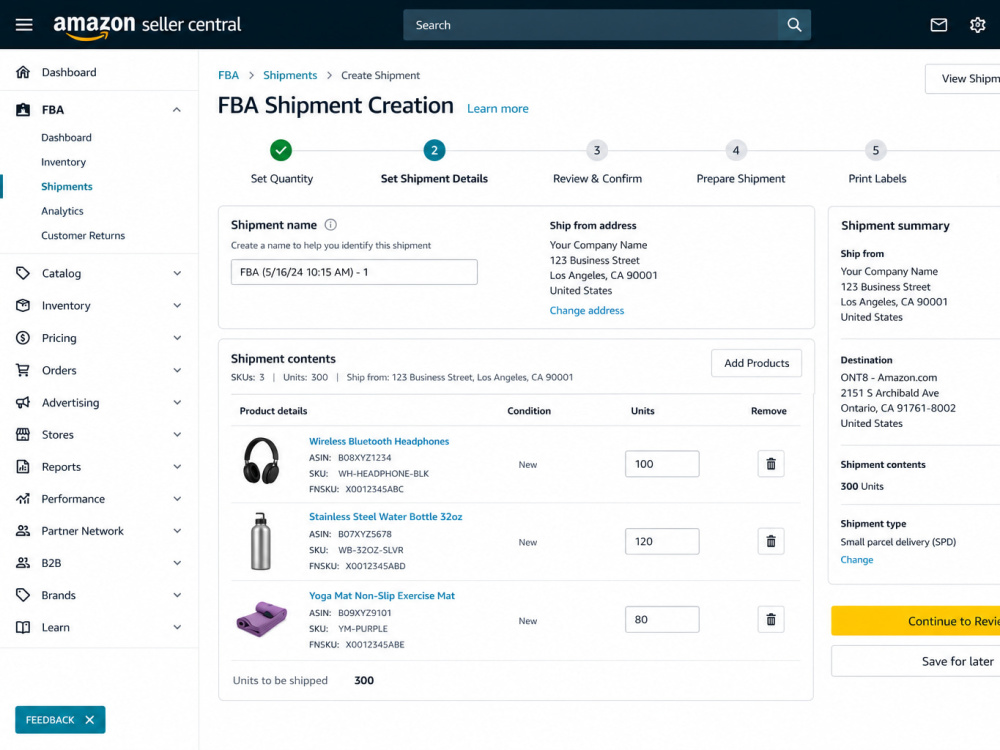
Task: Open Inventory under FBA submenu
Action: point(63,162)
